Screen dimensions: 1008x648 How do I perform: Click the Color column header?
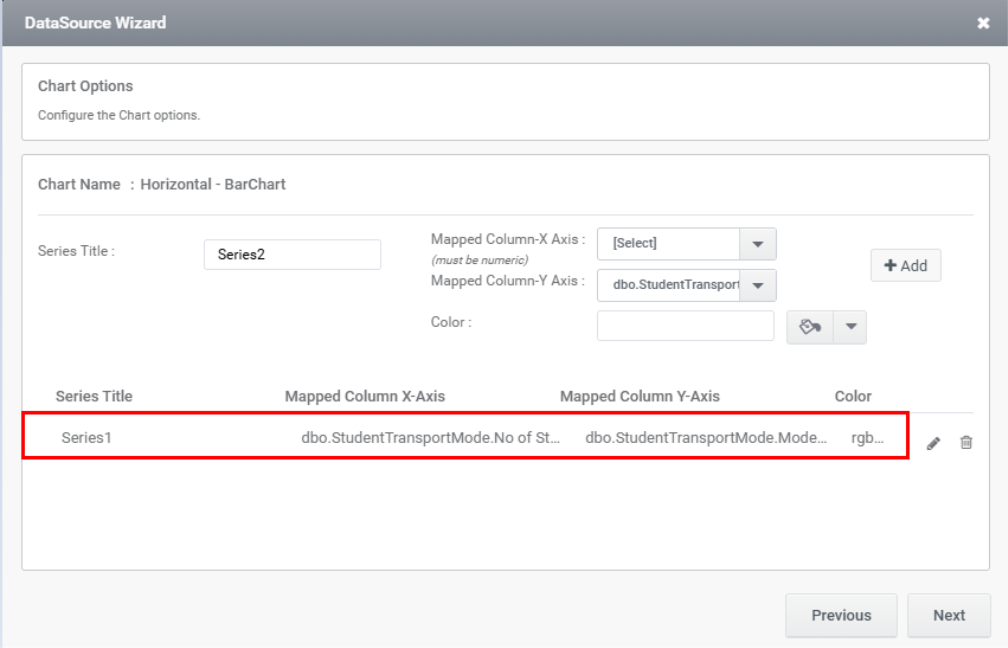point(853,396)
